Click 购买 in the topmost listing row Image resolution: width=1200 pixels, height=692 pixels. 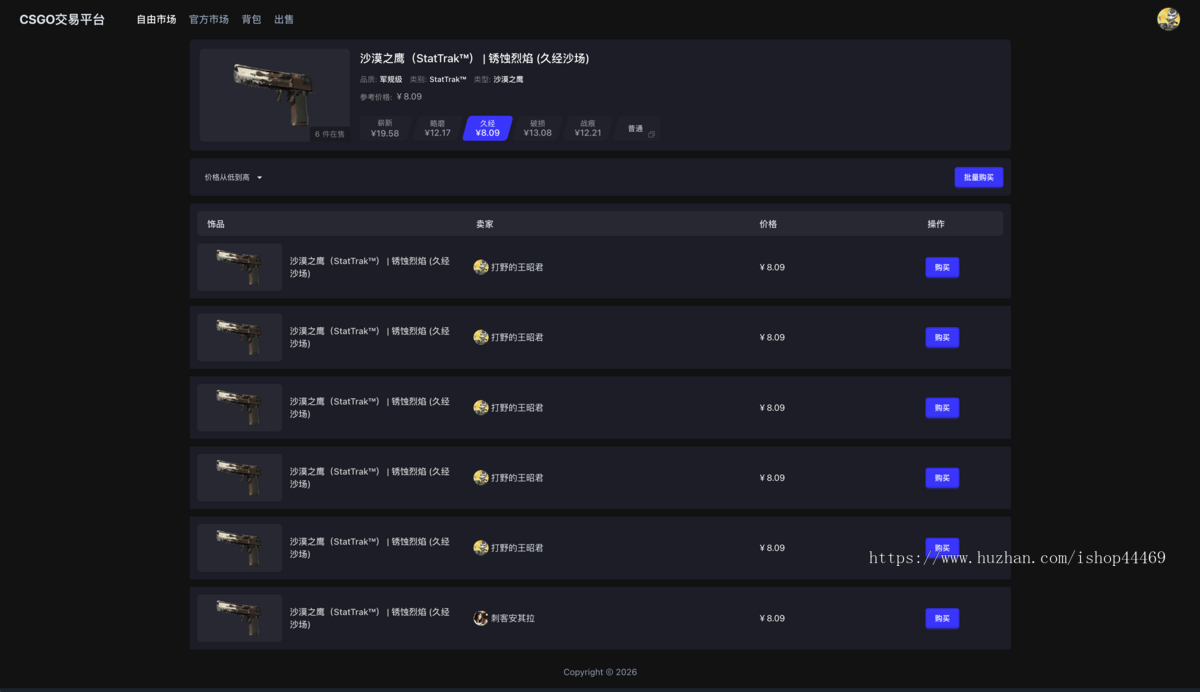942,267
